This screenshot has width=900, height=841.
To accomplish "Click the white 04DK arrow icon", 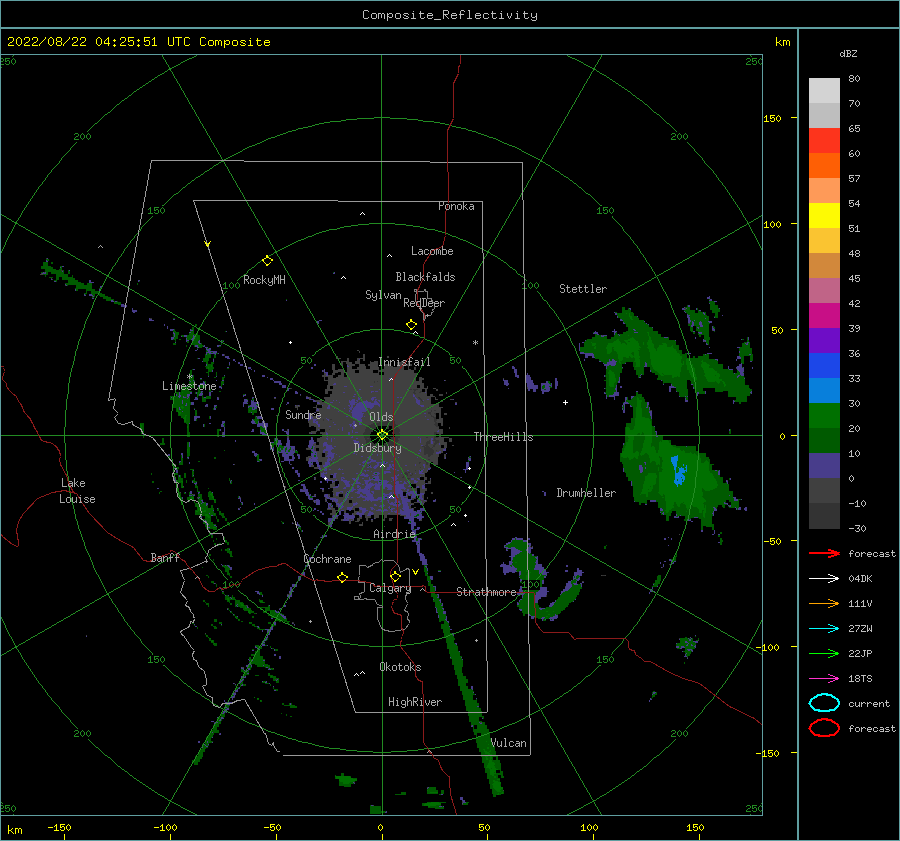I will point(824,578).
